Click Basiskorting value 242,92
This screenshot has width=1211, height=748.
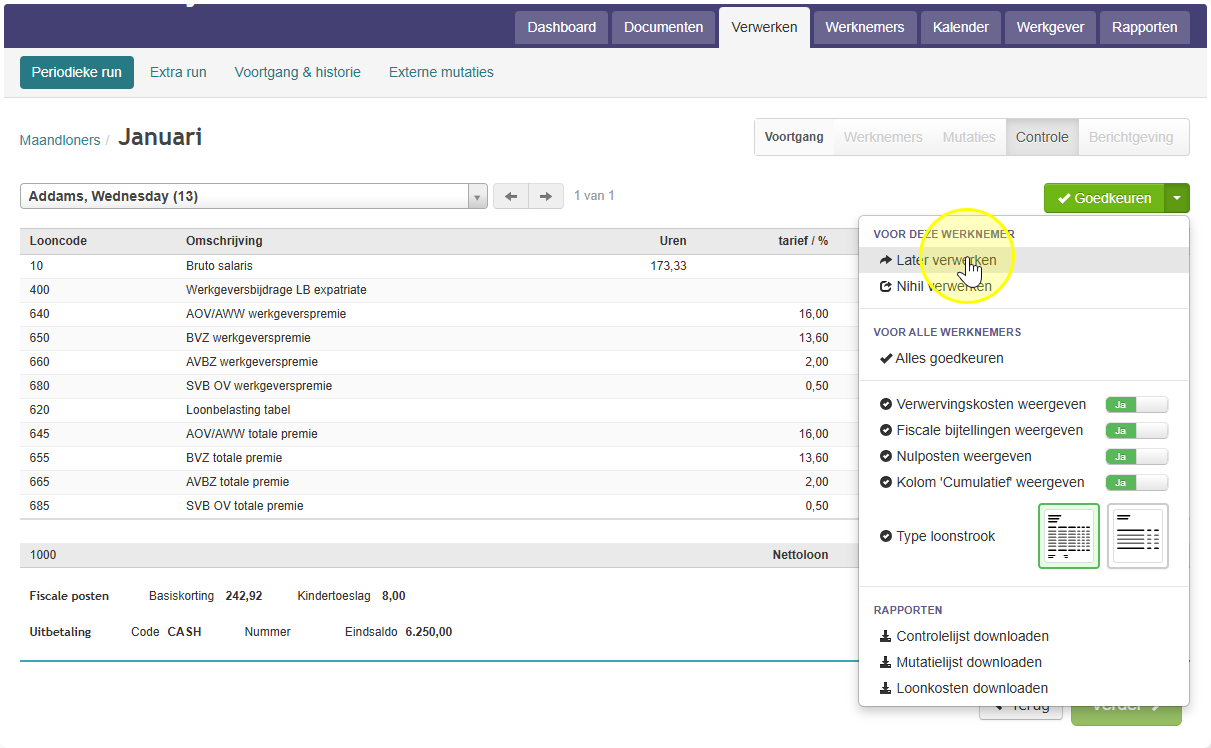point(244,596)
